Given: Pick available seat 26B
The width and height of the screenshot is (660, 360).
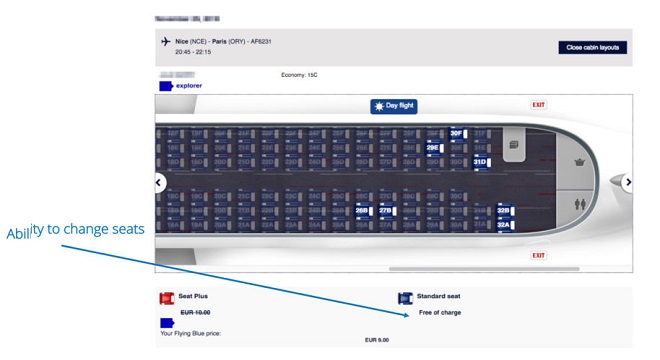Looking at the screenshot, I should pyautogui.click(x=364, y=211).
